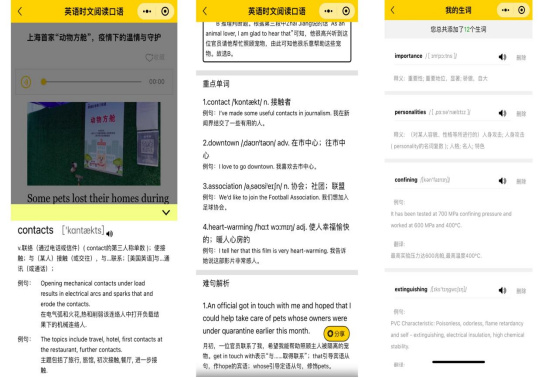Play audio for extinguishing vocabulary entry
The image size is (553, 378).
[x=502, y=291]
